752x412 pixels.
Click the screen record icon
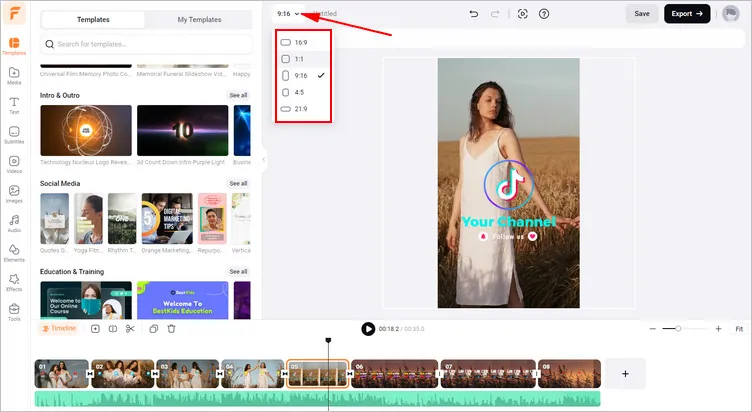(523, 14)
